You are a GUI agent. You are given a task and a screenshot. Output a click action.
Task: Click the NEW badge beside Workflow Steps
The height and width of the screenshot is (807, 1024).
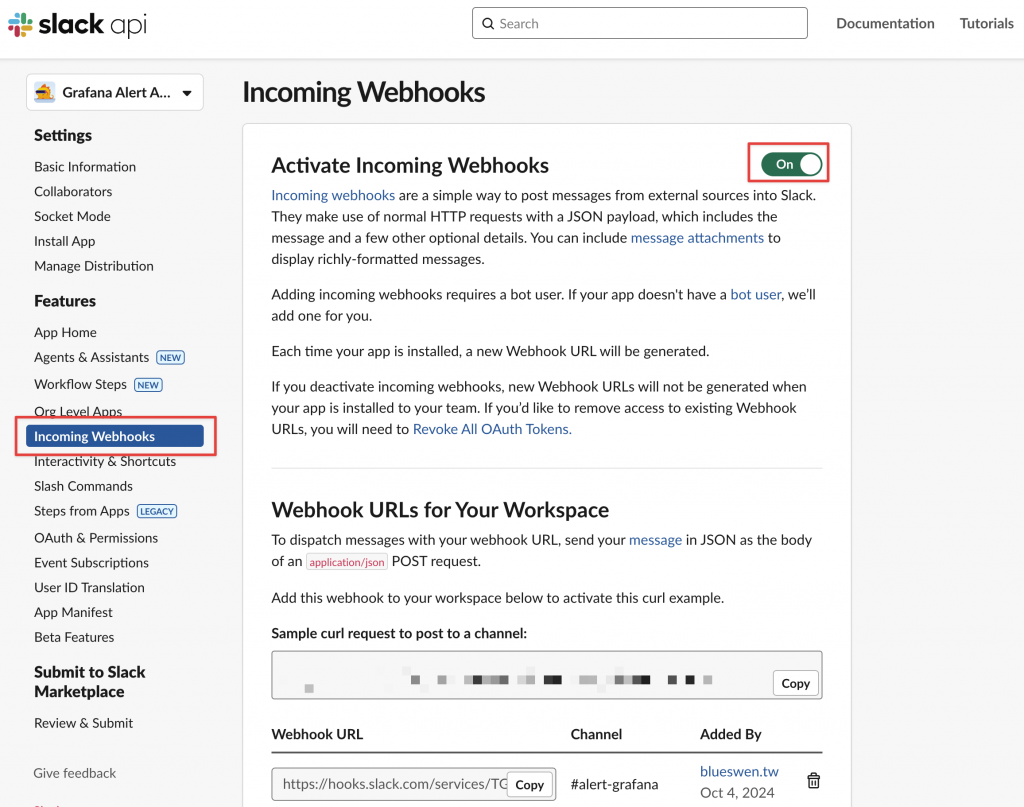(148, 385)
